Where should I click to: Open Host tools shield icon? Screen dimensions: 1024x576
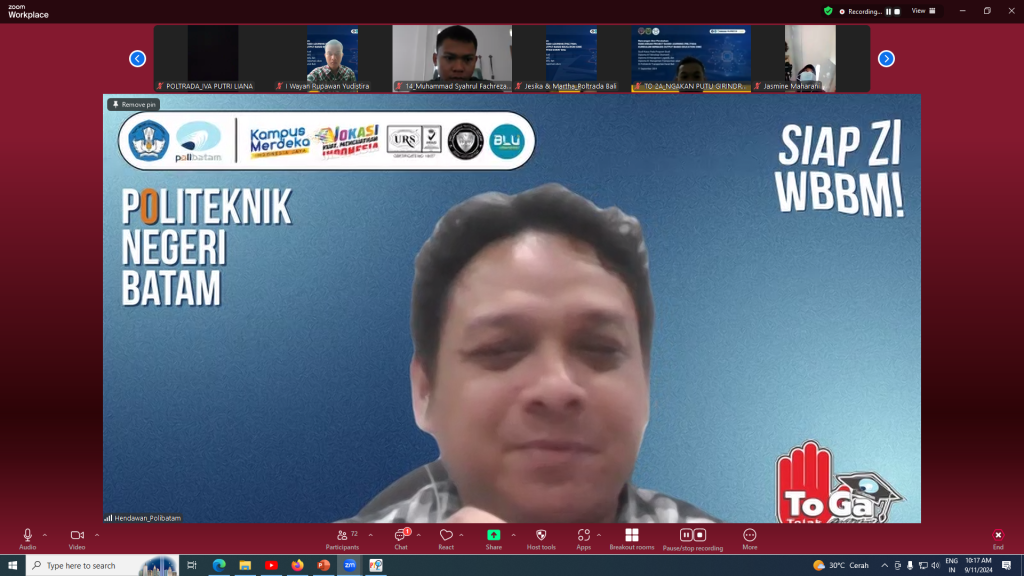[541, 537]
